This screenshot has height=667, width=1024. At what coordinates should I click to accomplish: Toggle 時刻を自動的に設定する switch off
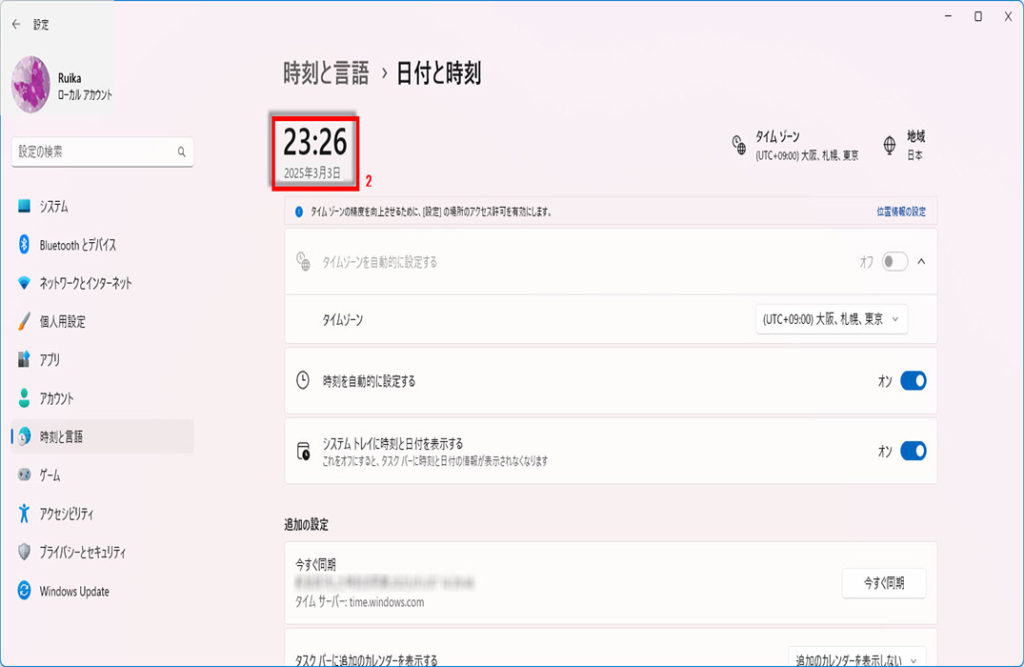click(x=913, y=381)
